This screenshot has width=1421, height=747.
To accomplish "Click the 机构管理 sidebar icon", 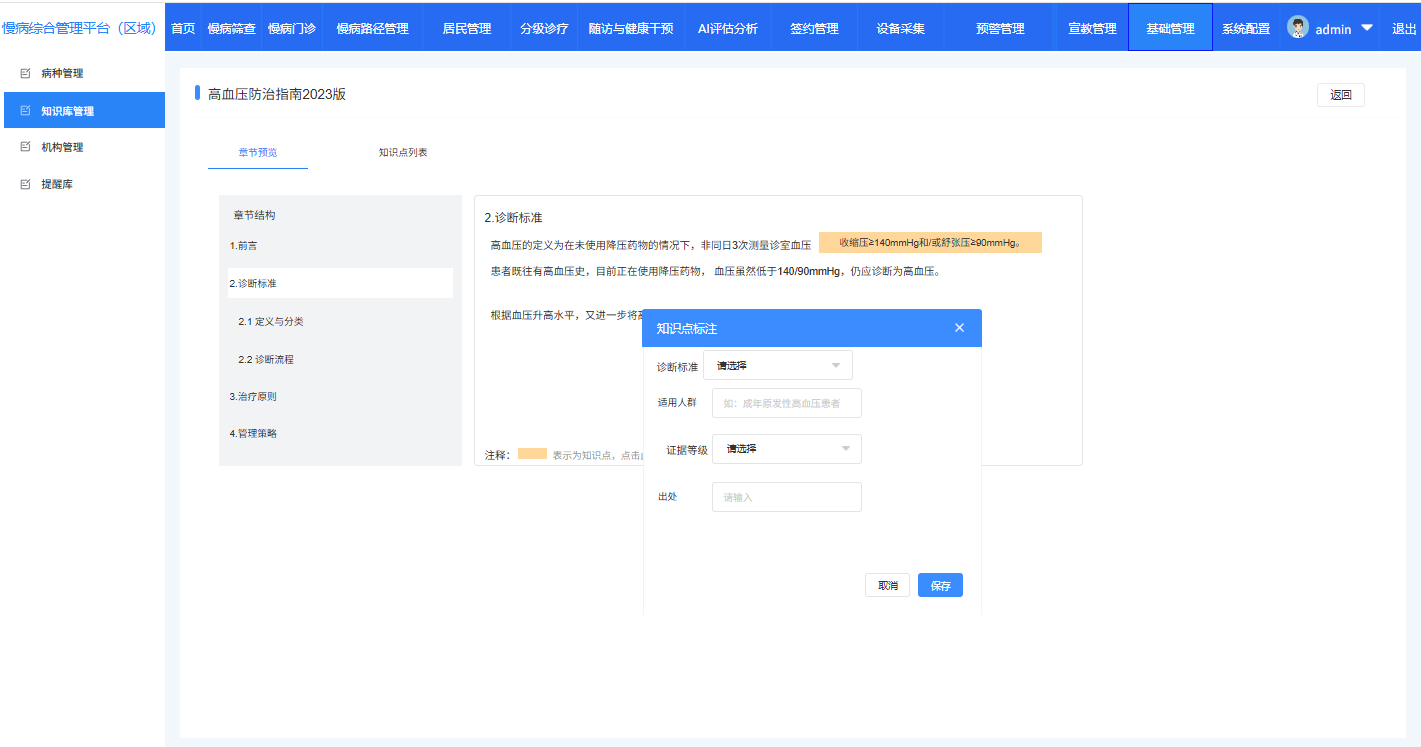I will 26,147.
